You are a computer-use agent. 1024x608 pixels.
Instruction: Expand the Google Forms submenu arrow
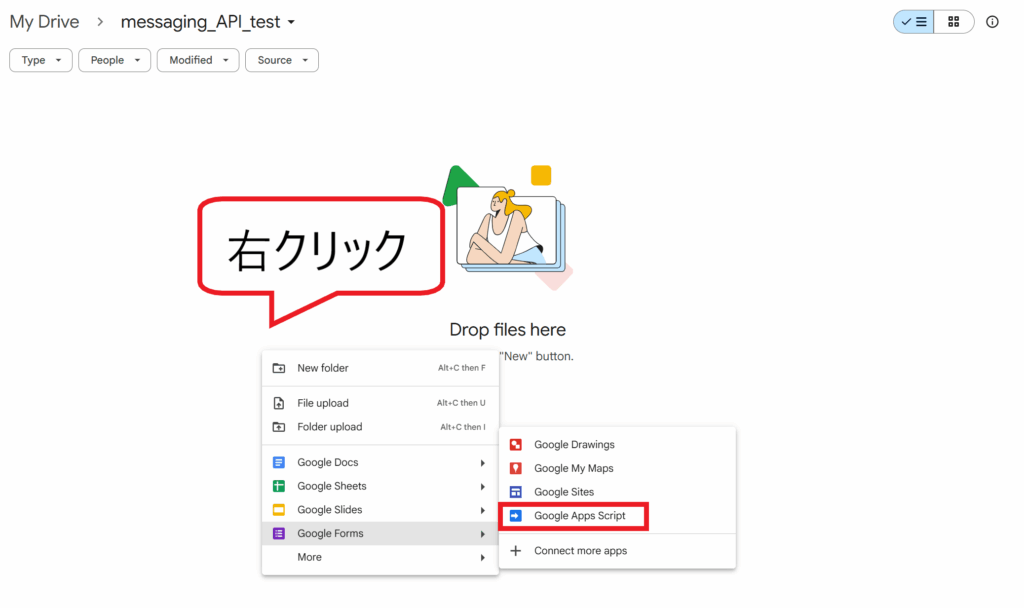click(483, 534)
